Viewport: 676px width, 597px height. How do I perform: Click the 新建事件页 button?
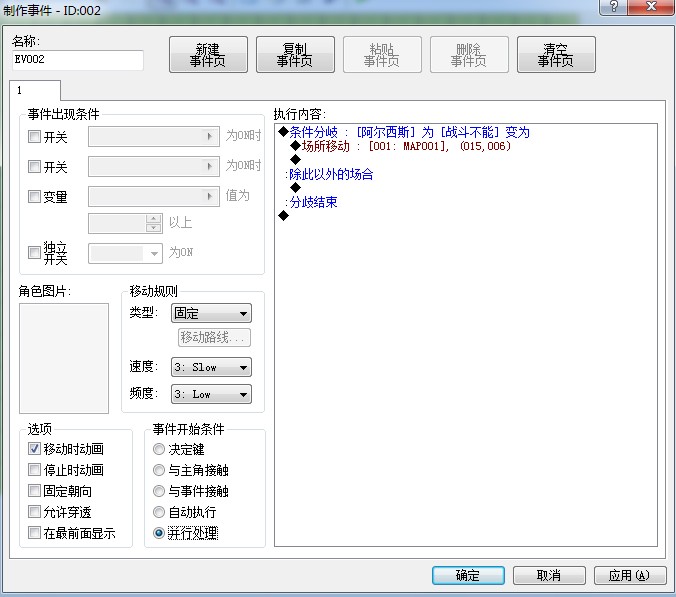click(208, 55)
